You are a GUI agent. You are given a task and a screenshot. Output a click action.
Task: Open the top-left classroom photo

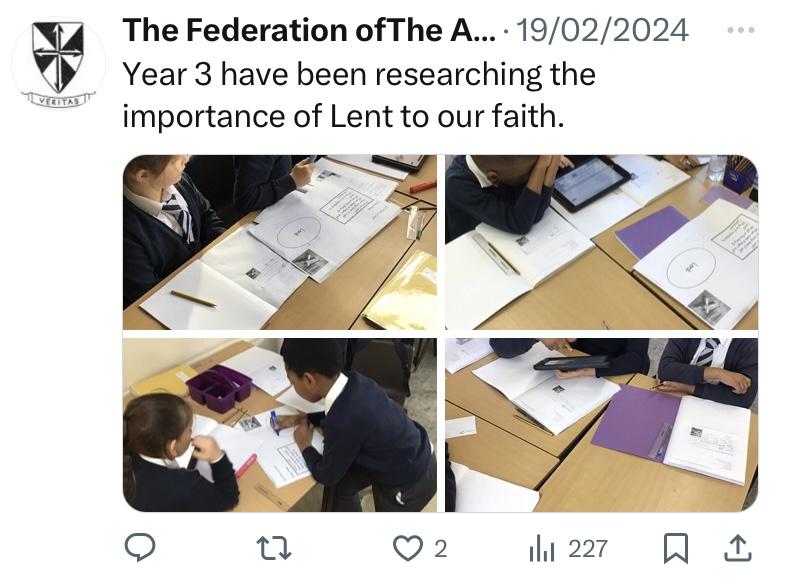pyautogui.click(x=279, y=242)
